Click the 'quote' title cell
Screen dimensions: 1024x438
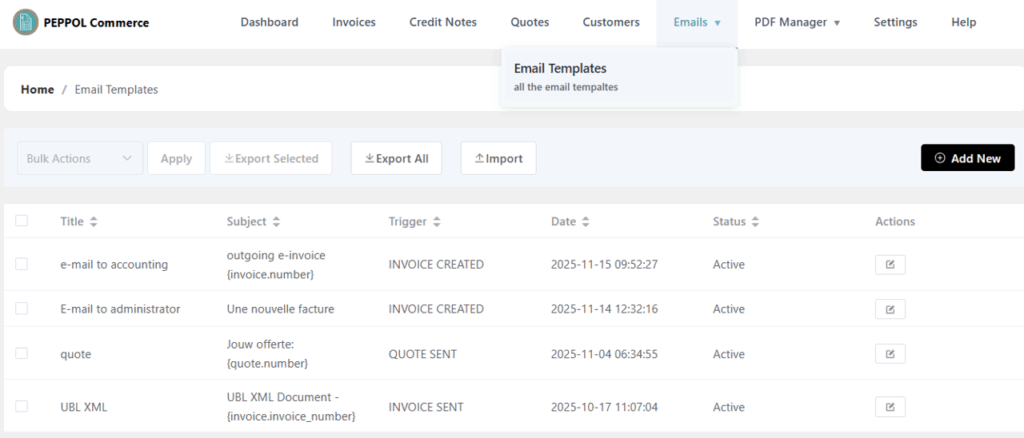(x=76, y=354)
